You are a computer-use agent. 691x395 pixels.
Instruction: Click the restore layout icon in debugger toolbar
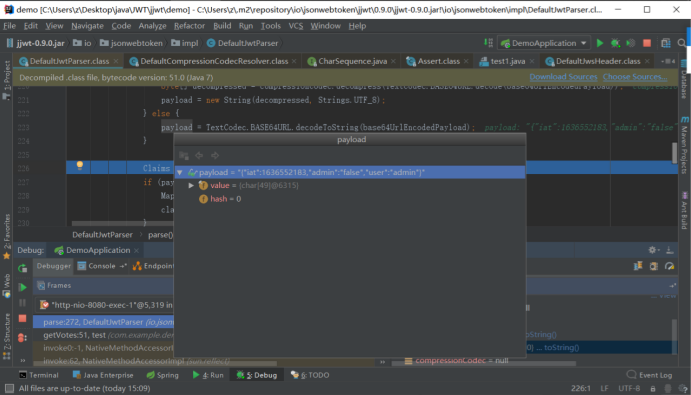click(638, 266)
